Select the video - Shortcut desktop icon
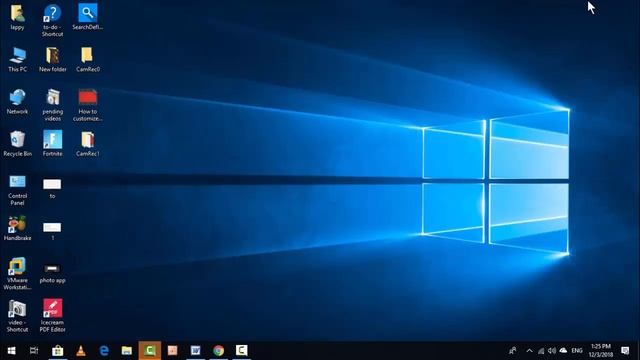The height and width of the screenshot is (360, 640). coord(17,316)
